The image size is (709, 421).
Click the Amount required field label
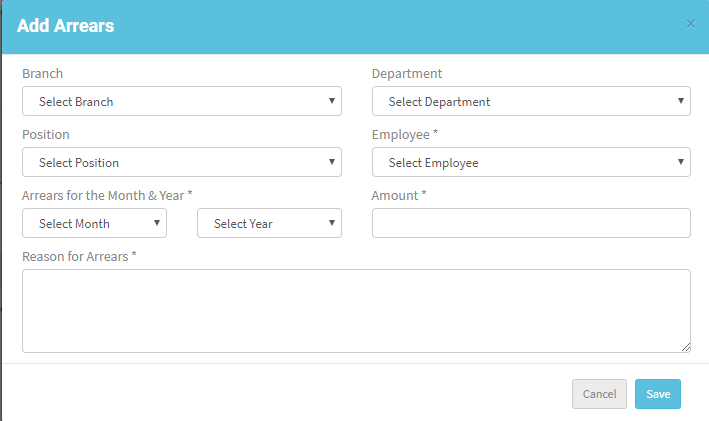[x=399, y=196]
